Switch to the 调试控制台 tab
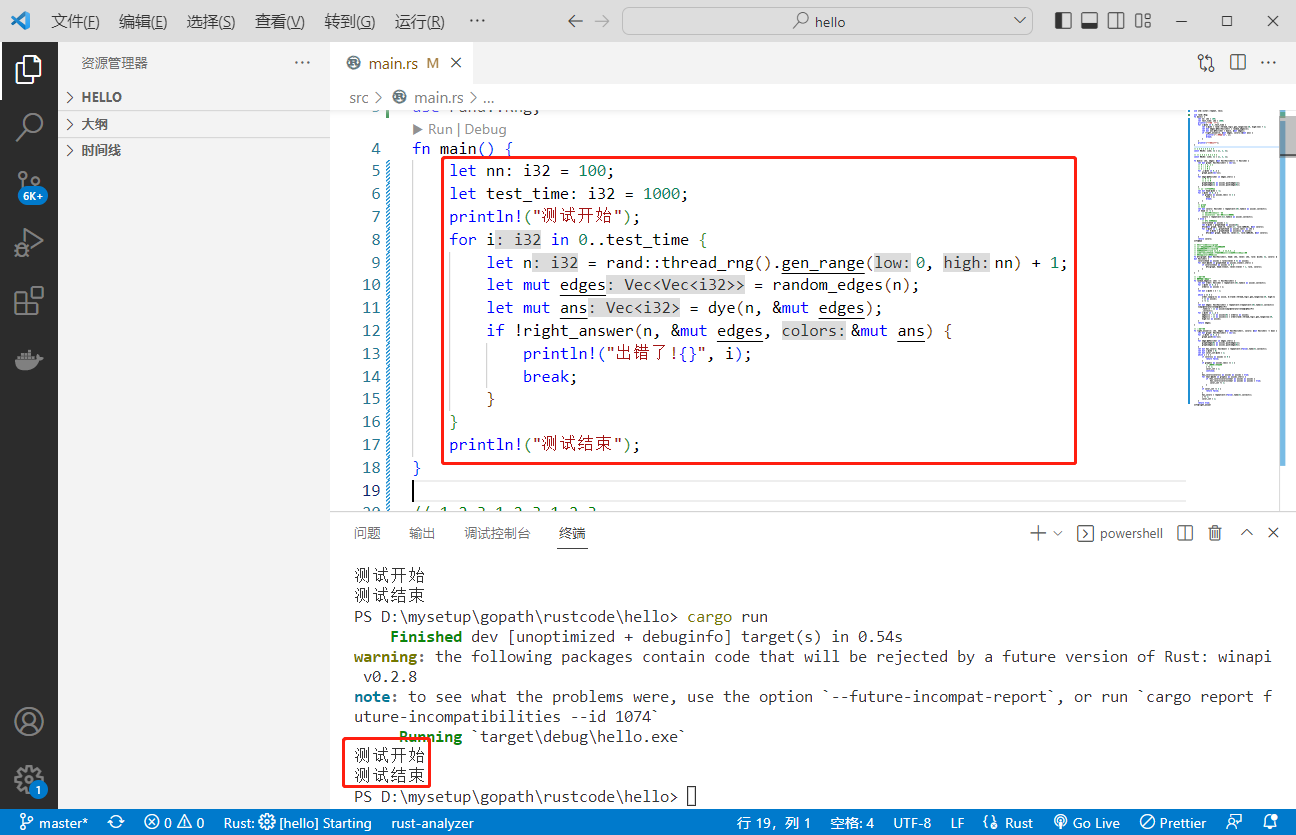The height and width of the screenshot is (835, 1296). [x=497, y=533]
